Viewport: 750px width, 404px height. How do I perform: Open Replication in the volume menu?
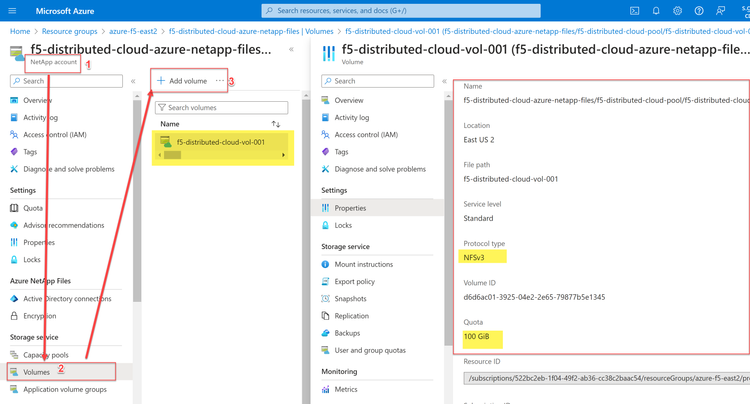point(351,316)
